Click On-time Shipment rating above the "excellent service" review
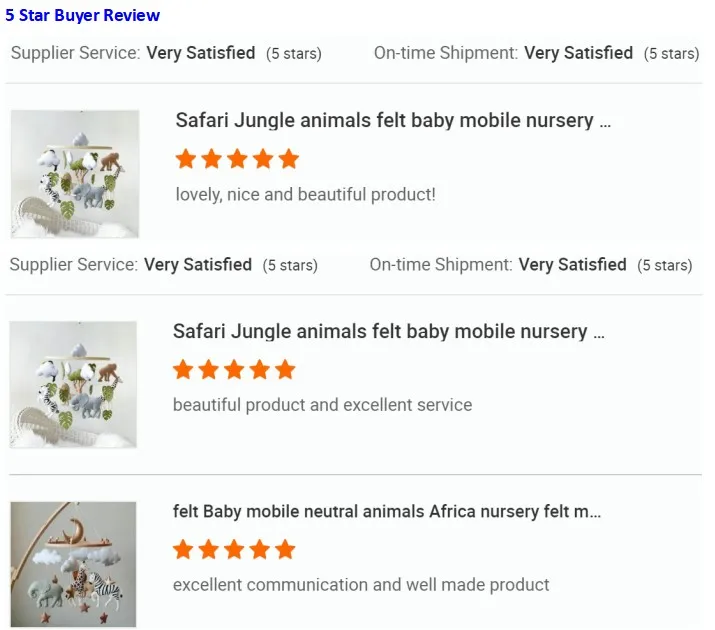This screenshot has width=715, height=630. pos(530,265)
